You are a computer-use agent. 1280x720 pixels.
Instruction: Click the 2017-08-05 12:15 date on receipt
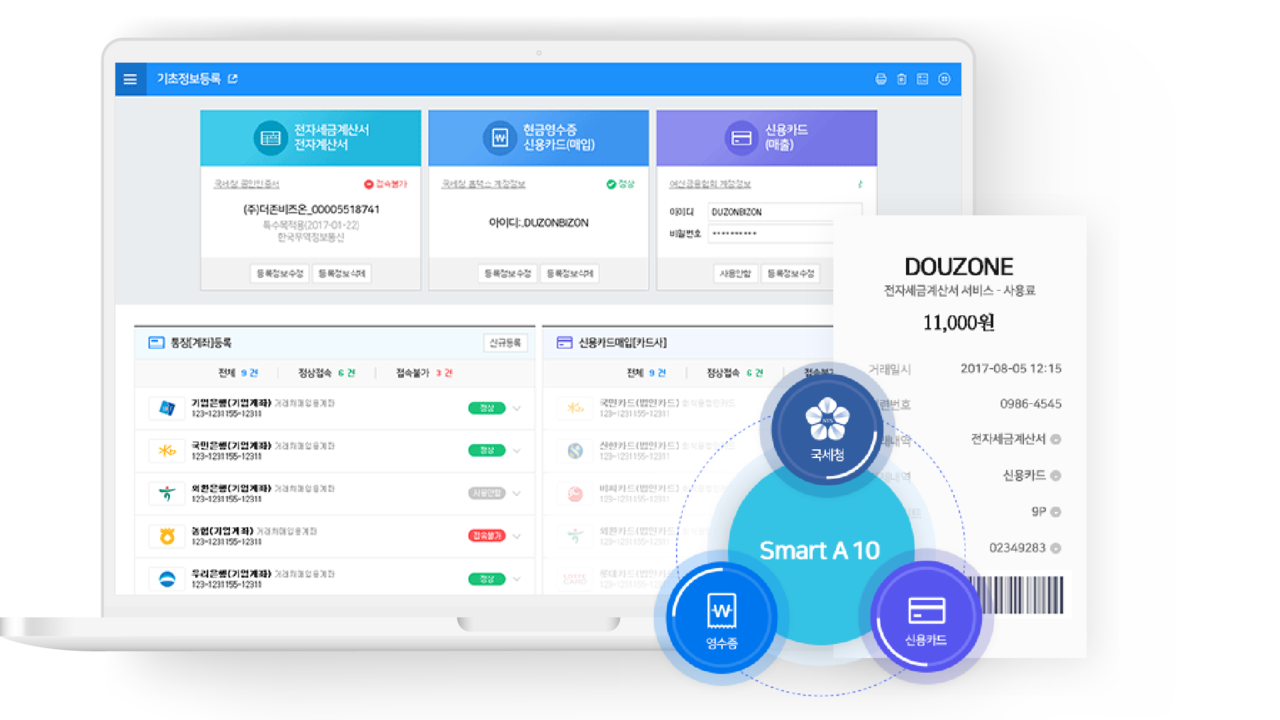(1011, 368)
